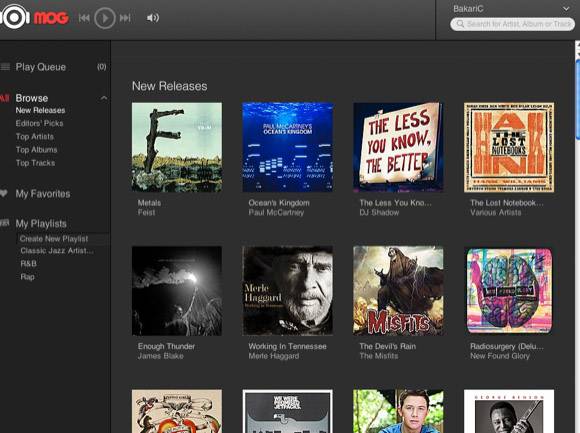Click artist name Merle Haggard below cover
This screenshot has height=433, width=580.
coord(274,356)
